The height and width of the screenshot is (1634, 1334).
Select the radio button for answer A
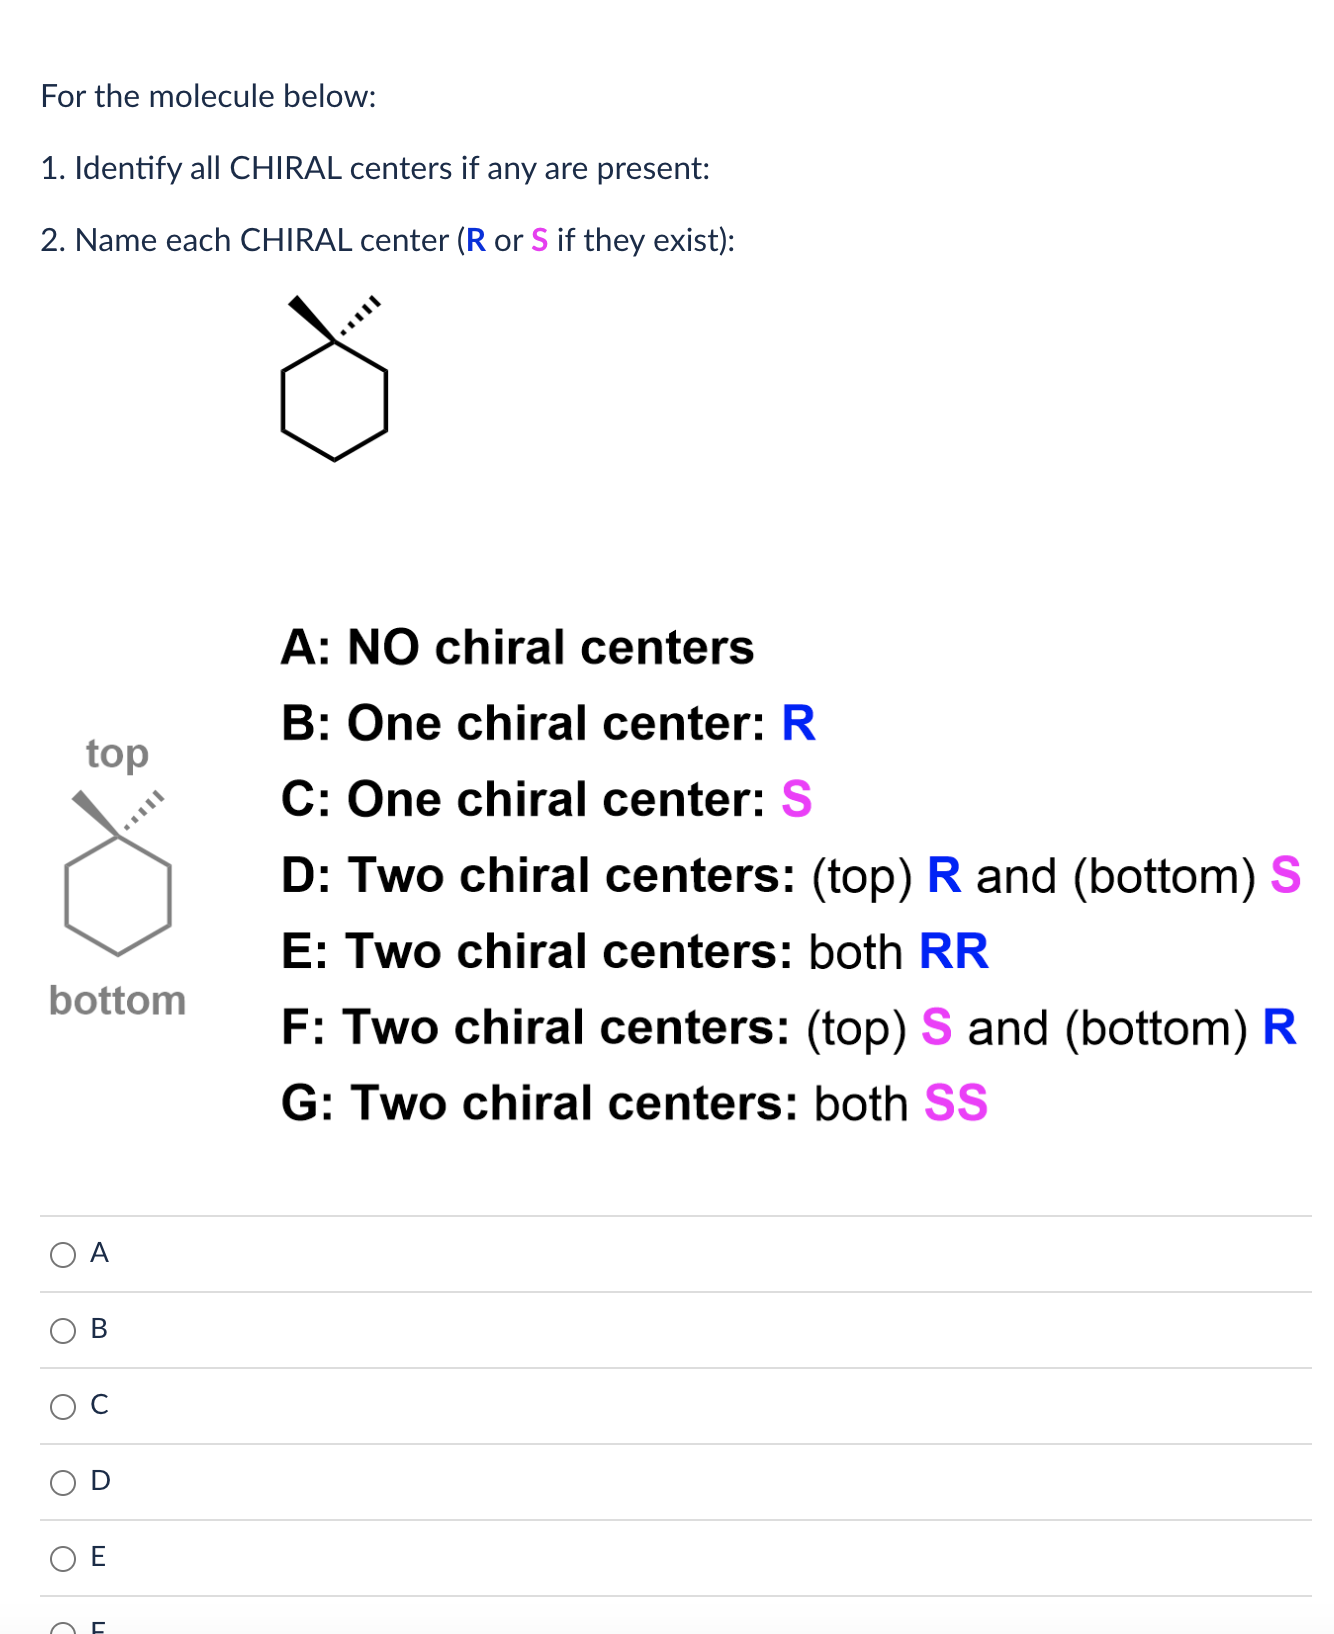(x=62, y=1254)
